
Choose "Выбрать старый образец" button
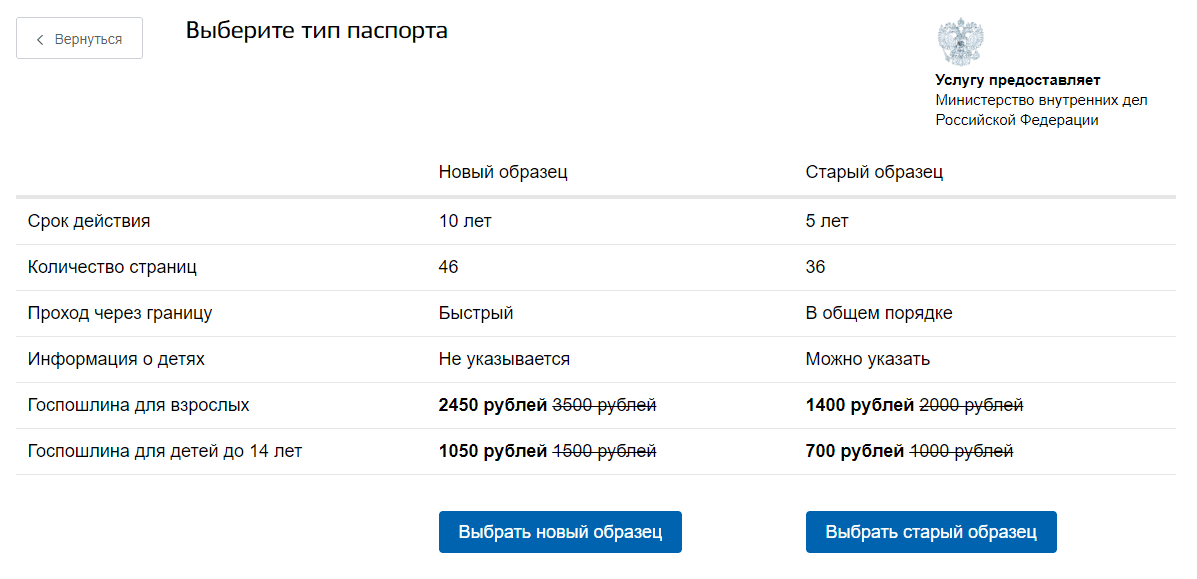point(930,532)
